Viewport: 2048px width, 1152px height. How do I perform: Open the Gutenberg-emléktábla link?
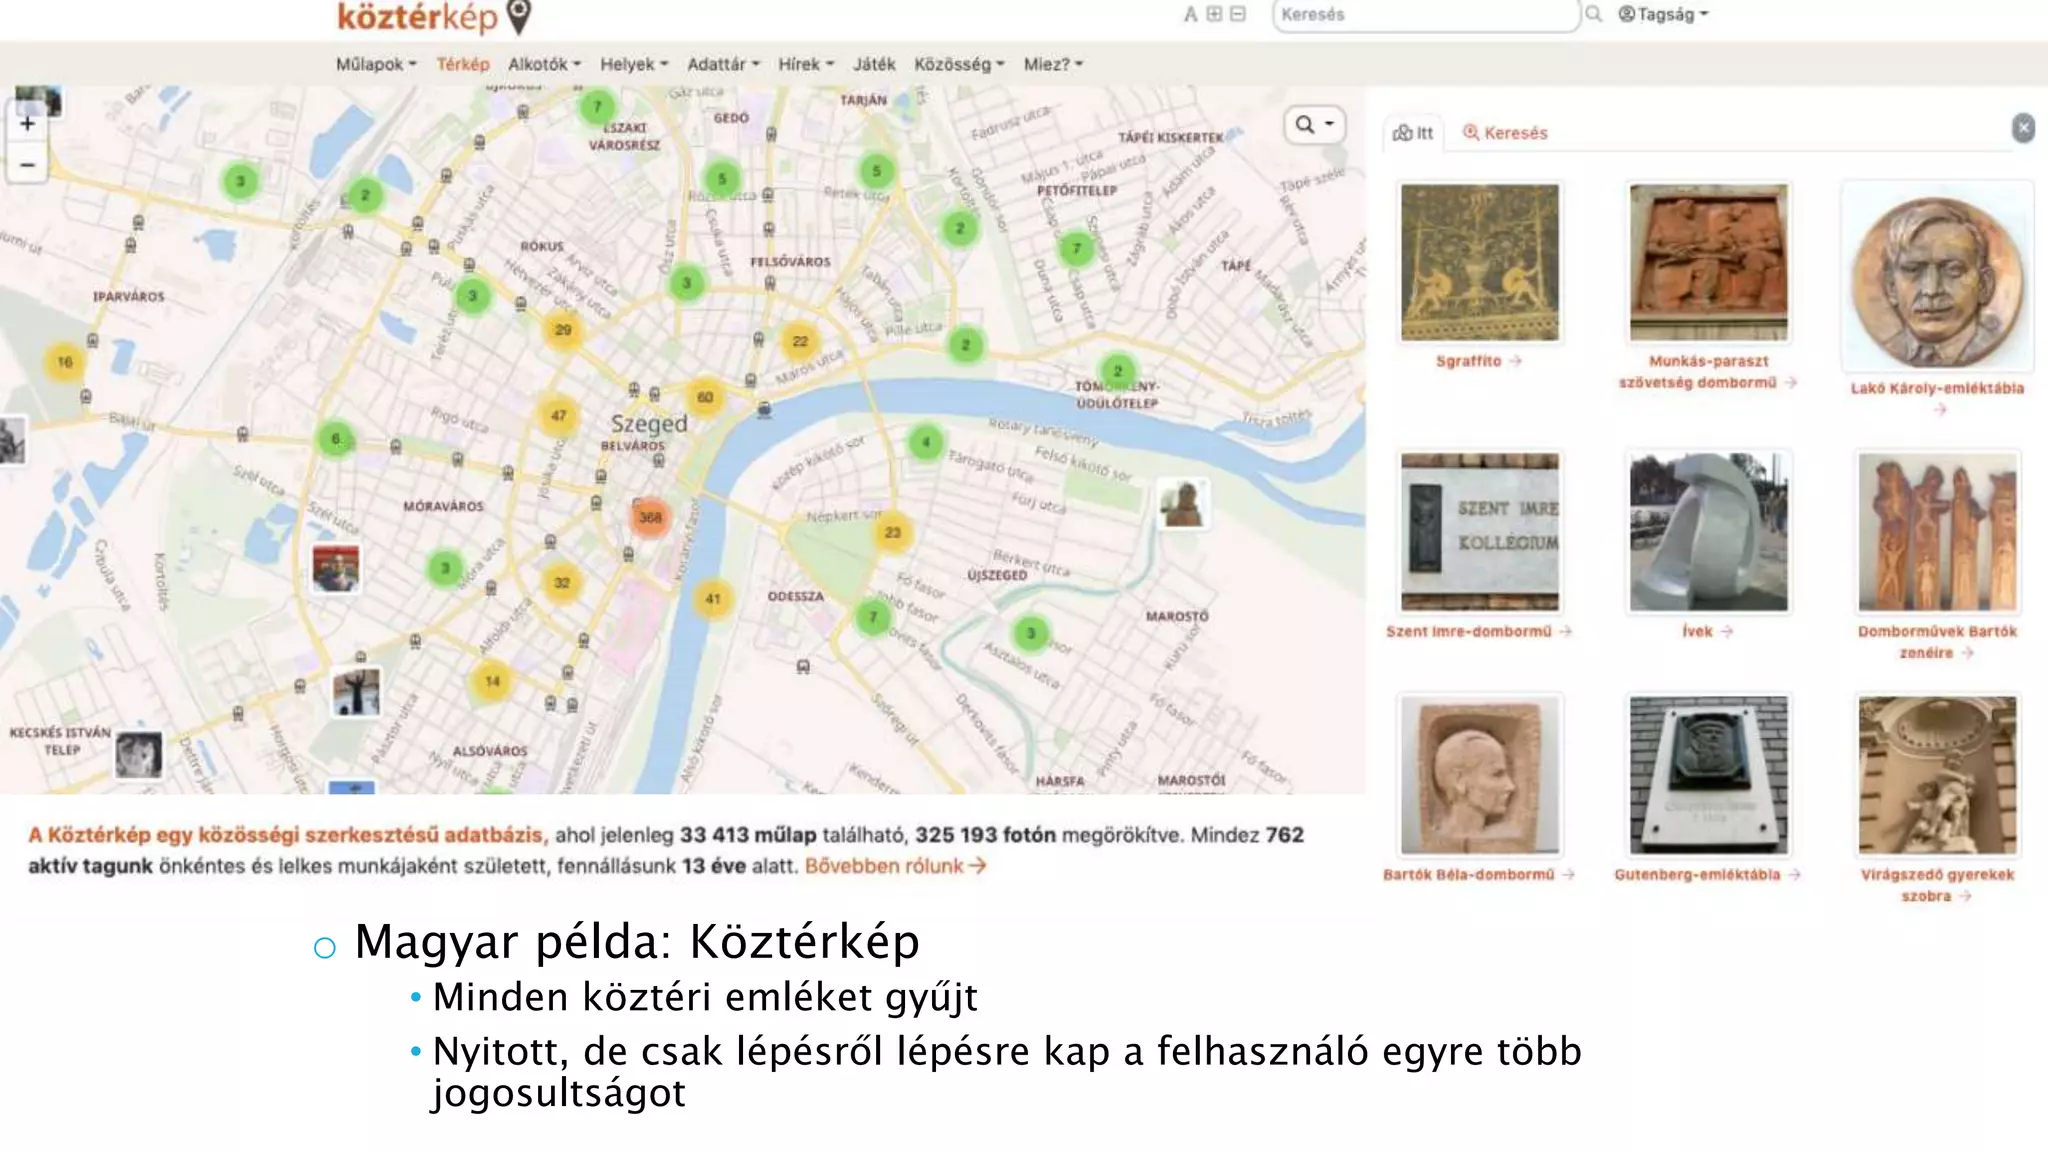pos(1707,874)
